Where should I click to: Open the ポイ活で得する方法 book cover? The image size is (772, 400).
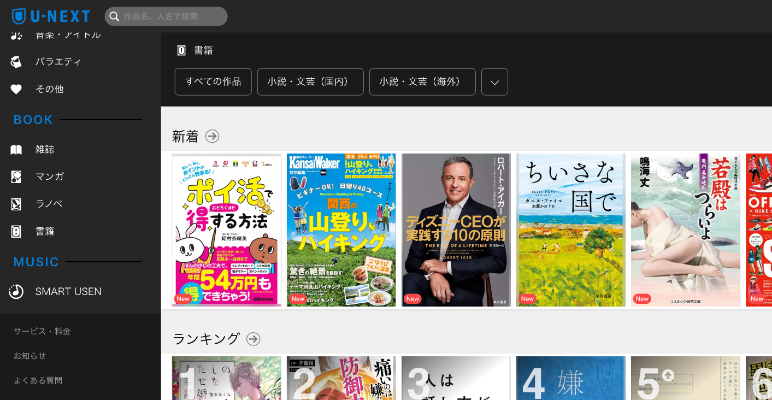(x=226, y=230)
